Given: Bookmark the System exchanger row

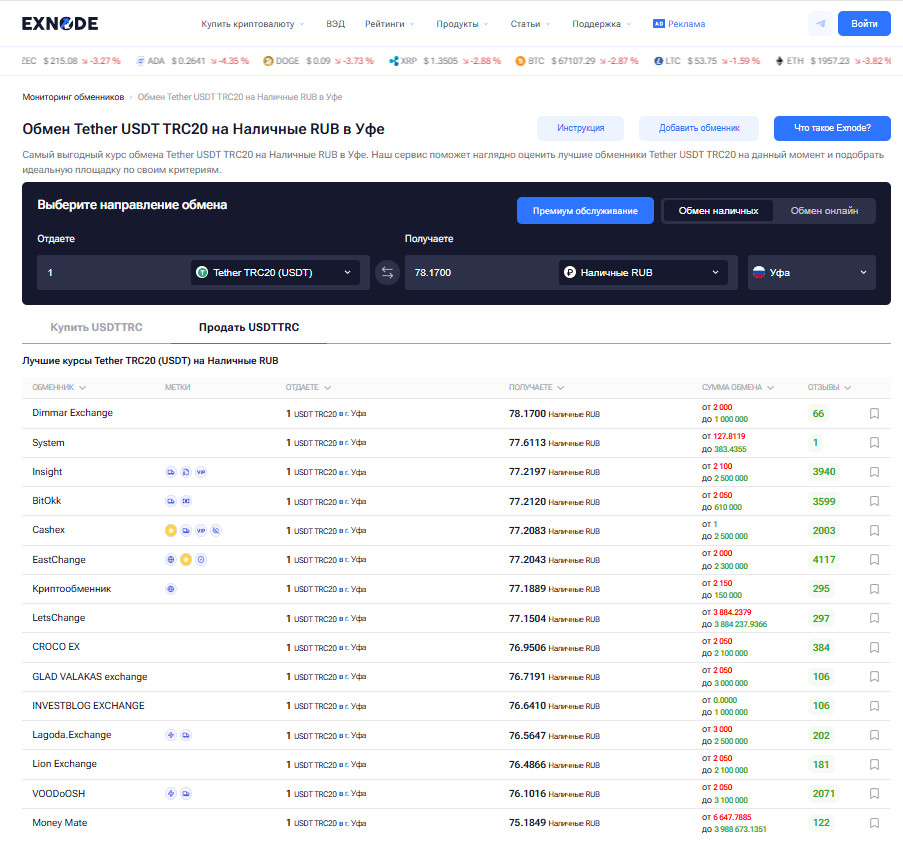Looking at the screenshot, I should coord(874,442).
